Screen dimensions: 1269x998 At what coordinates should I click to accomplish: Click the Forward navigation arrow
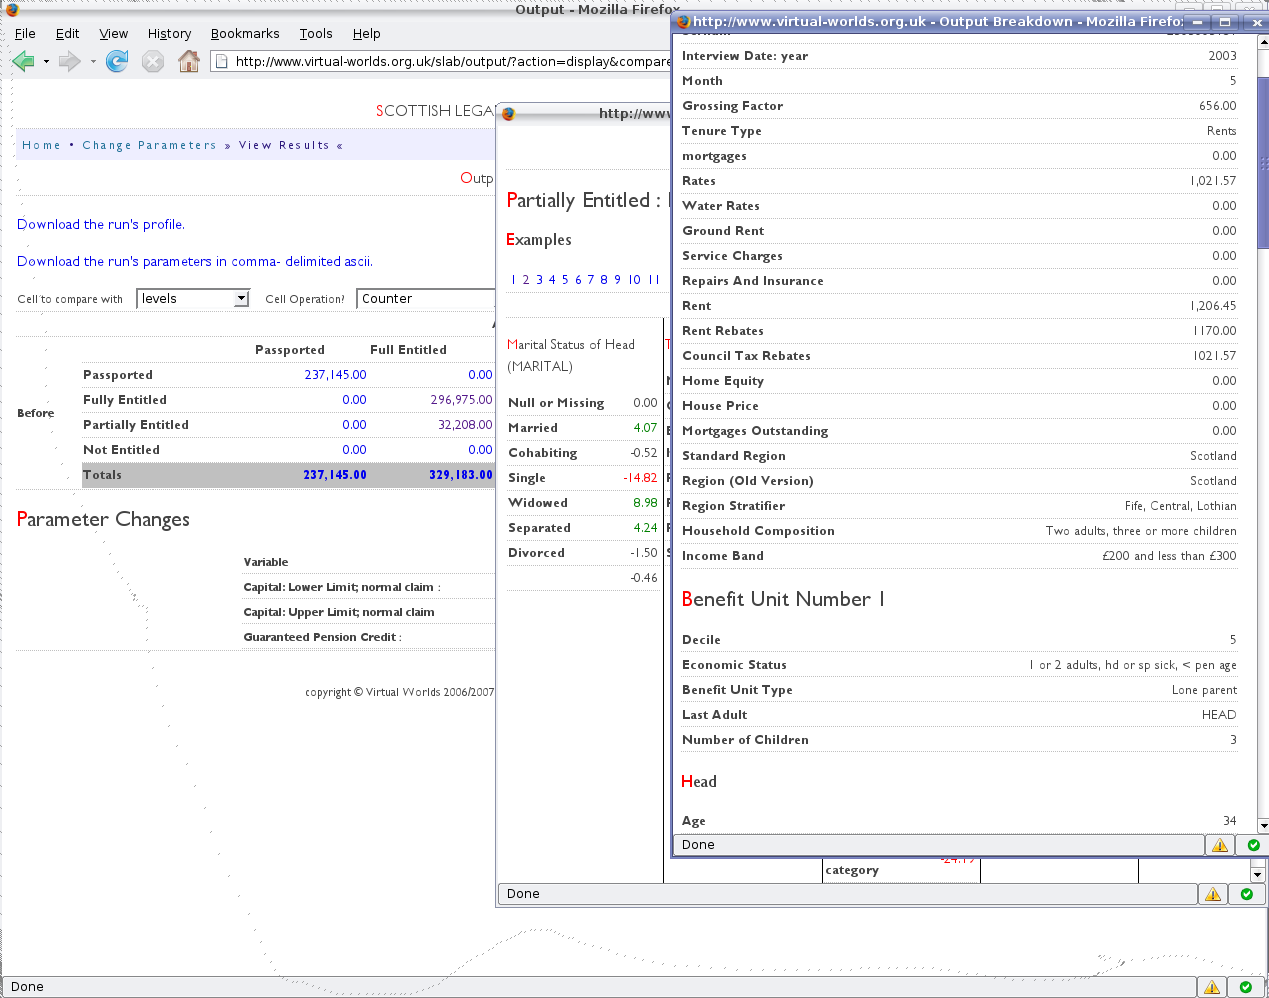[x=70, y=60]
